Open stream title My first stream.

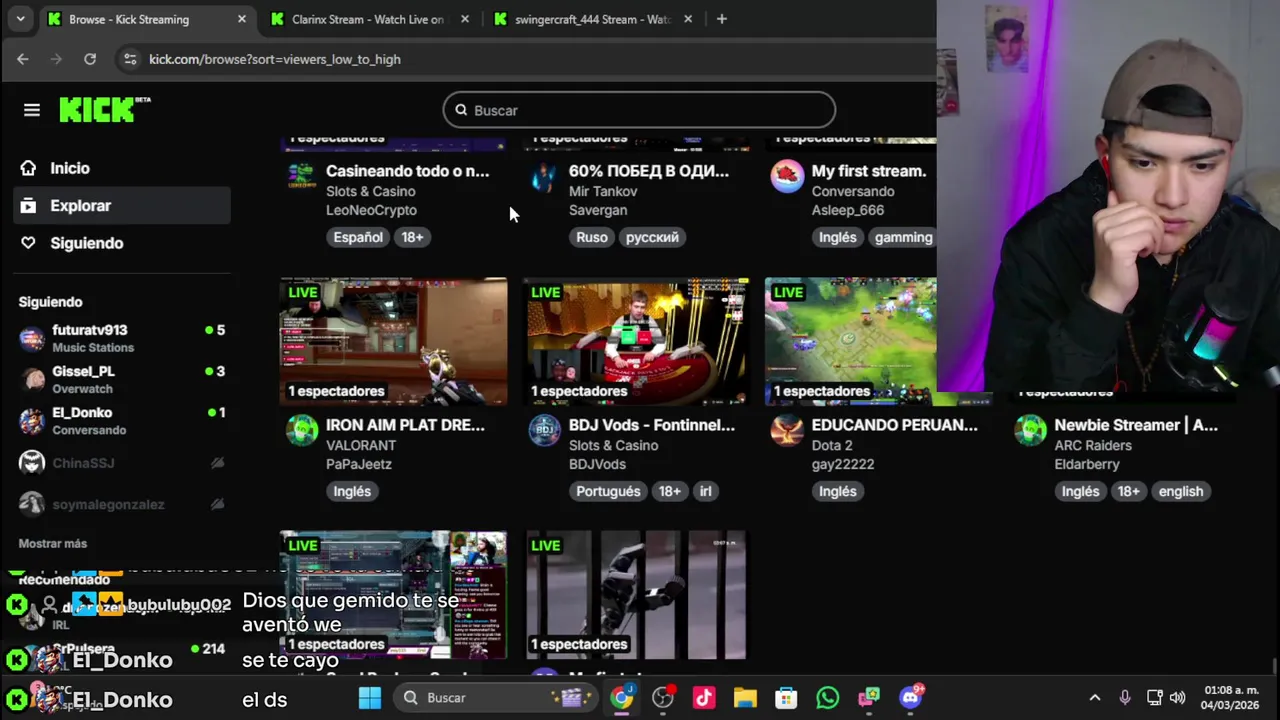[869, 171]
